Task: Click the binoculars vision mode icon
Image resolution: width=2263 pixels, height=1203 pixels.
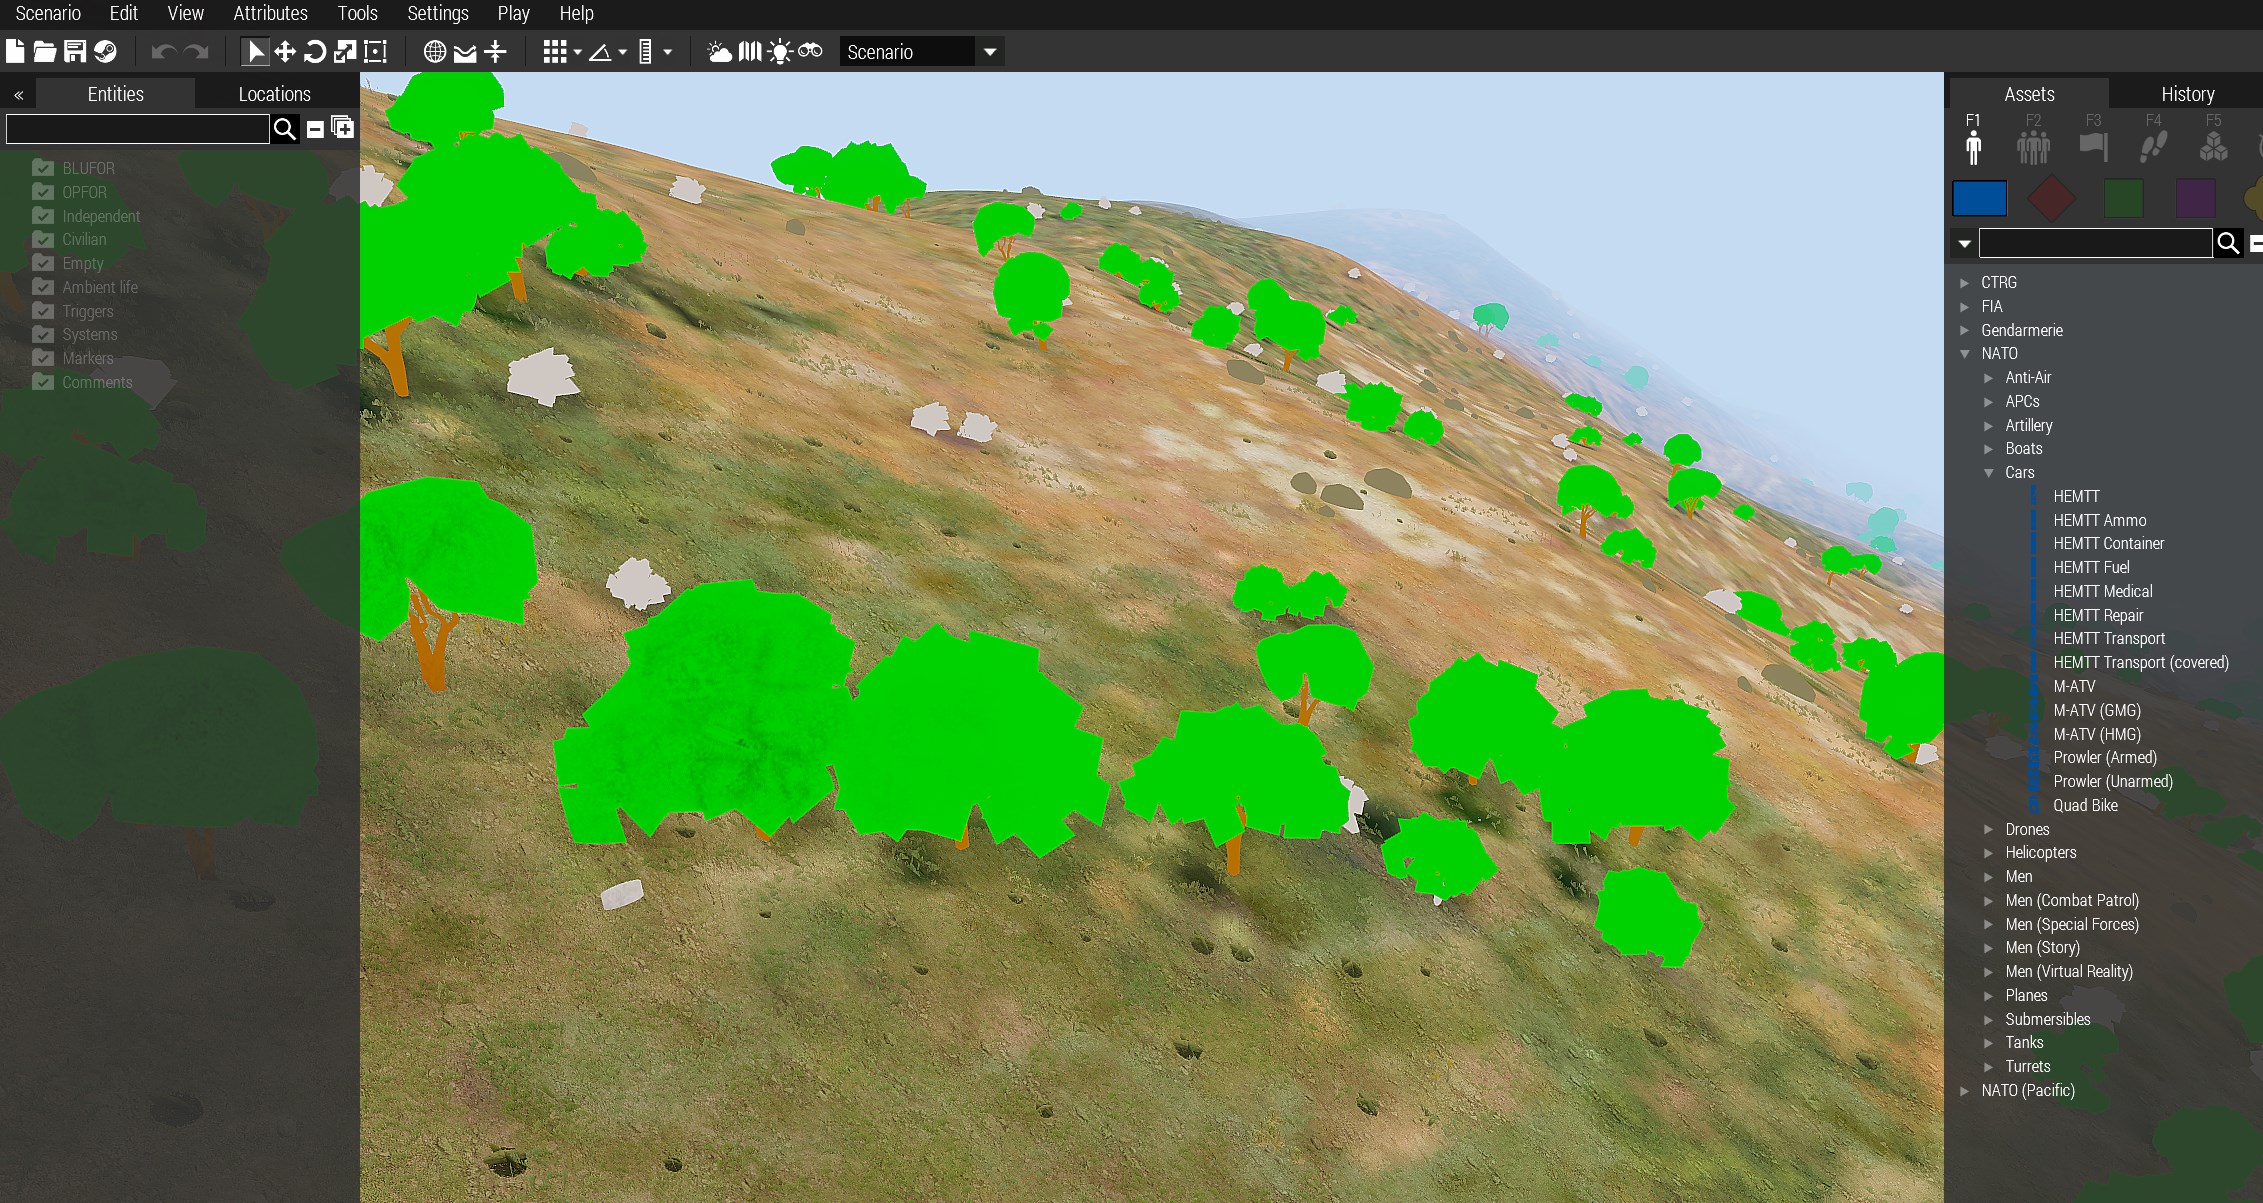Action: [x=811, y=52]
